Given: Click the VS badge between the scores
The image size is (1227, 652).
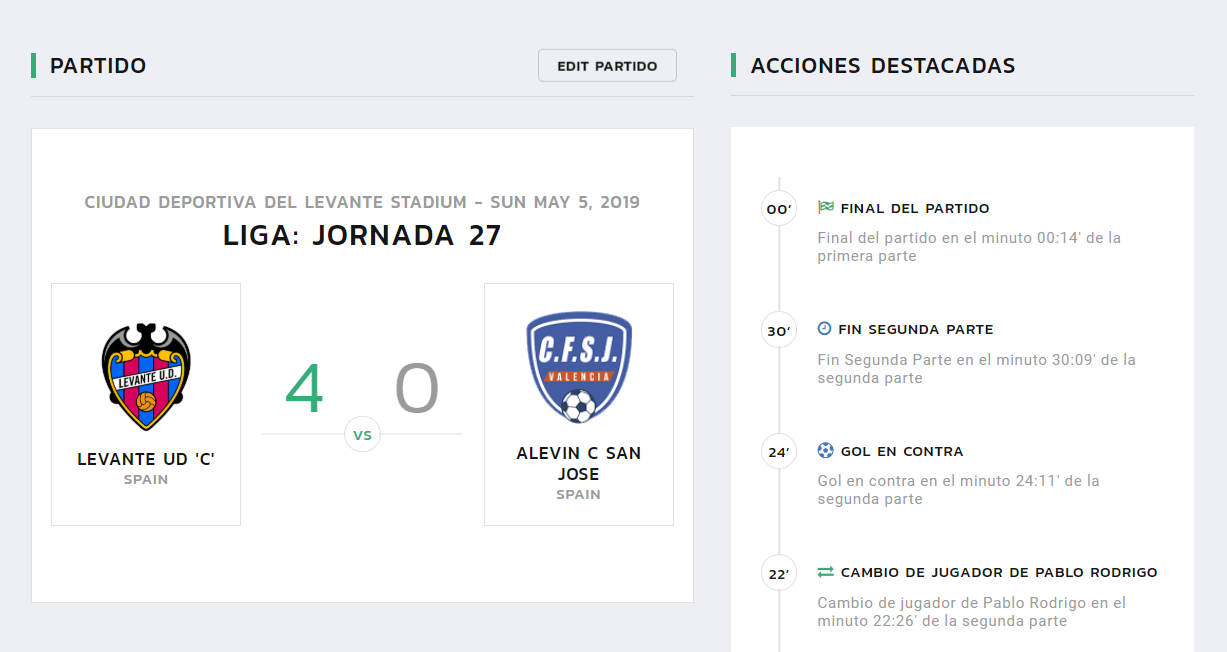Looking at the screenshot, I should coord(362,435).
